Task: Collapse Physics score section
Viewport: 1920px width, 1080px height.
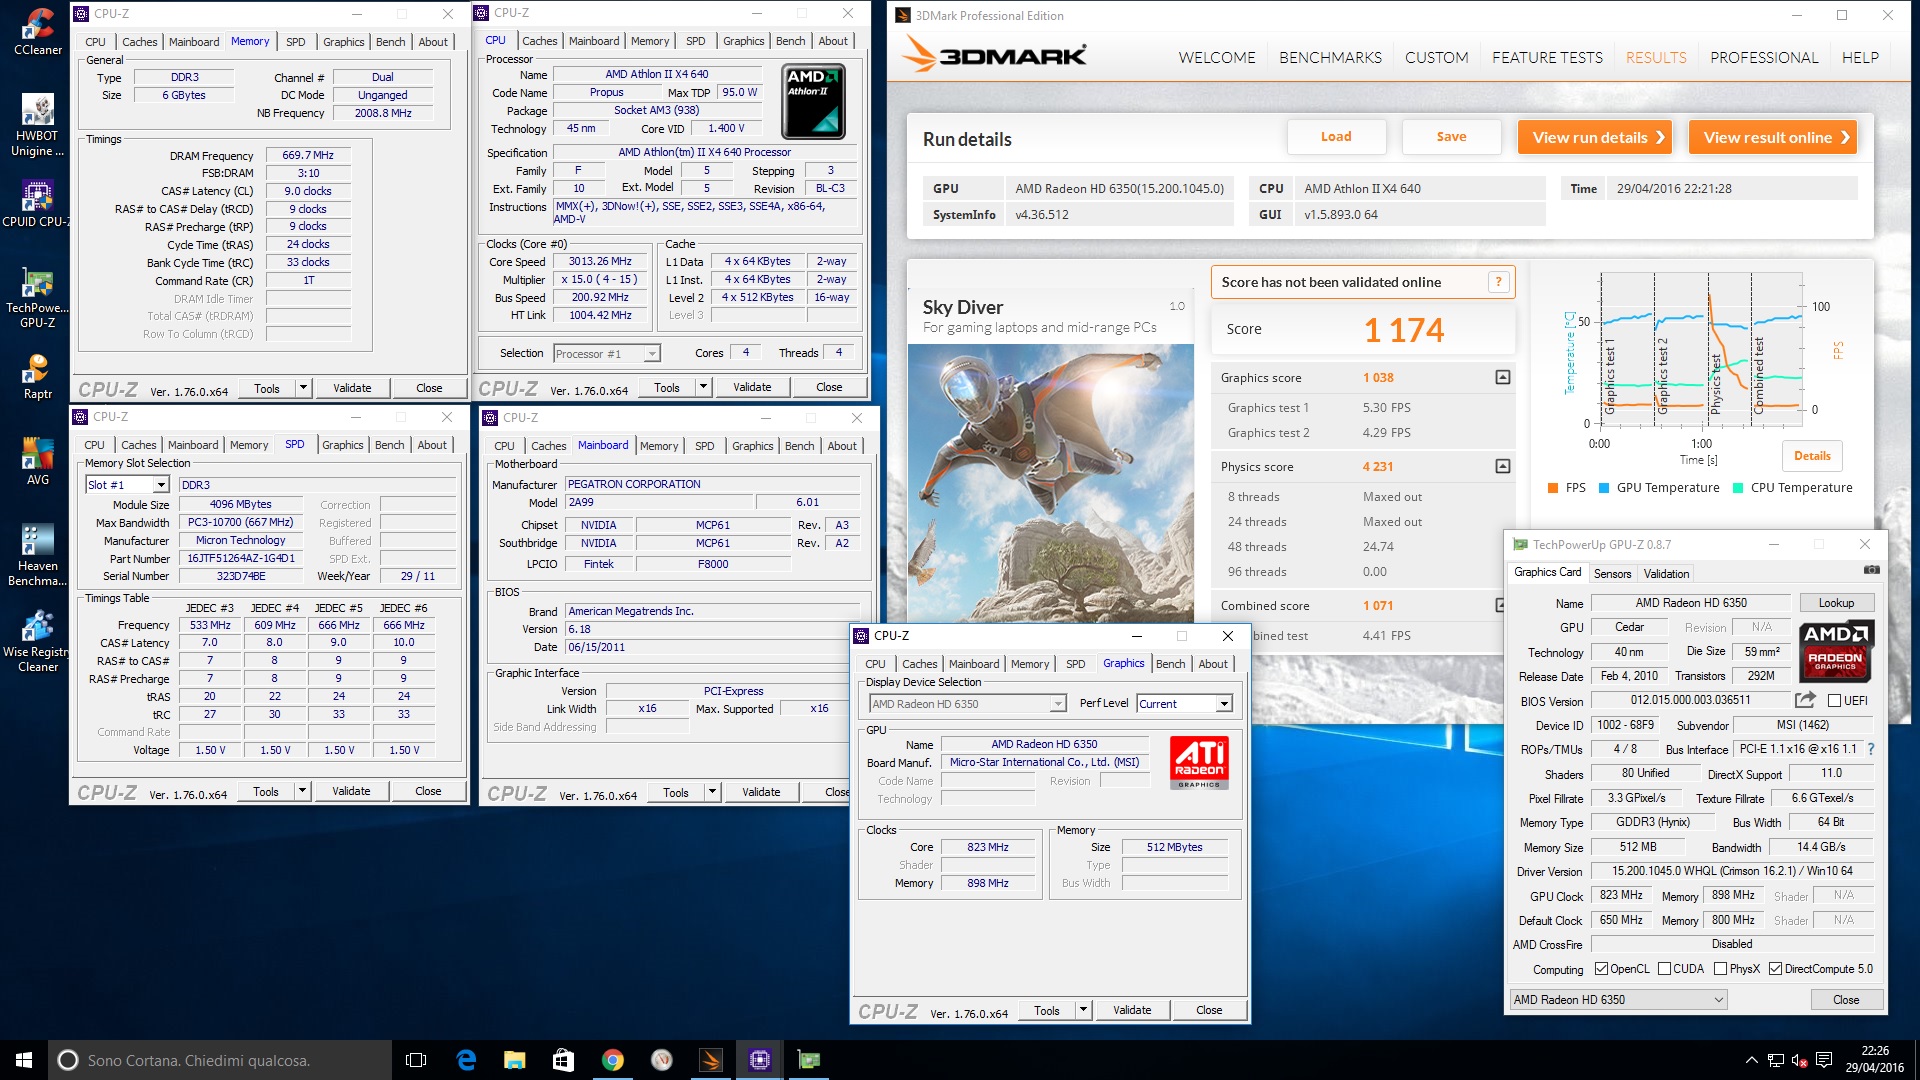Action: coord(1502,466)
